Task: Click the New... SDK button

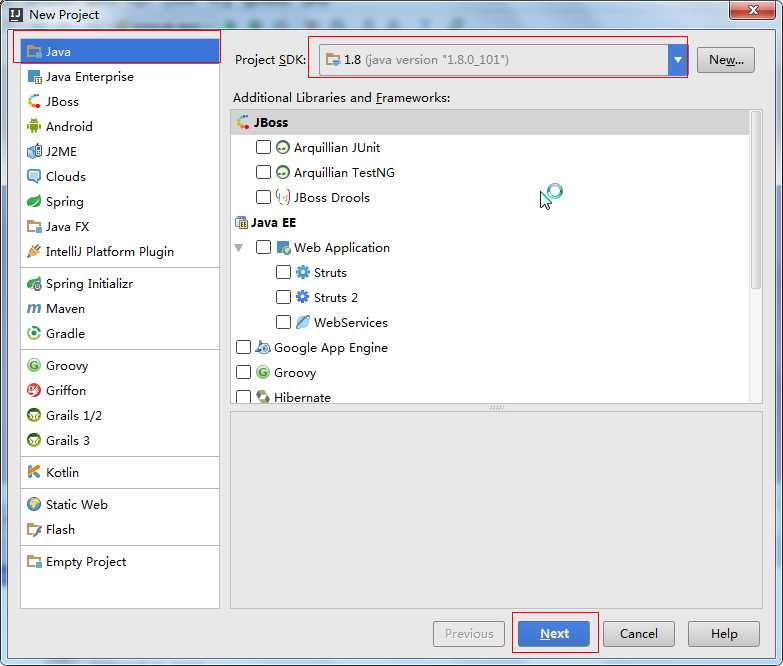Action: 726,60
